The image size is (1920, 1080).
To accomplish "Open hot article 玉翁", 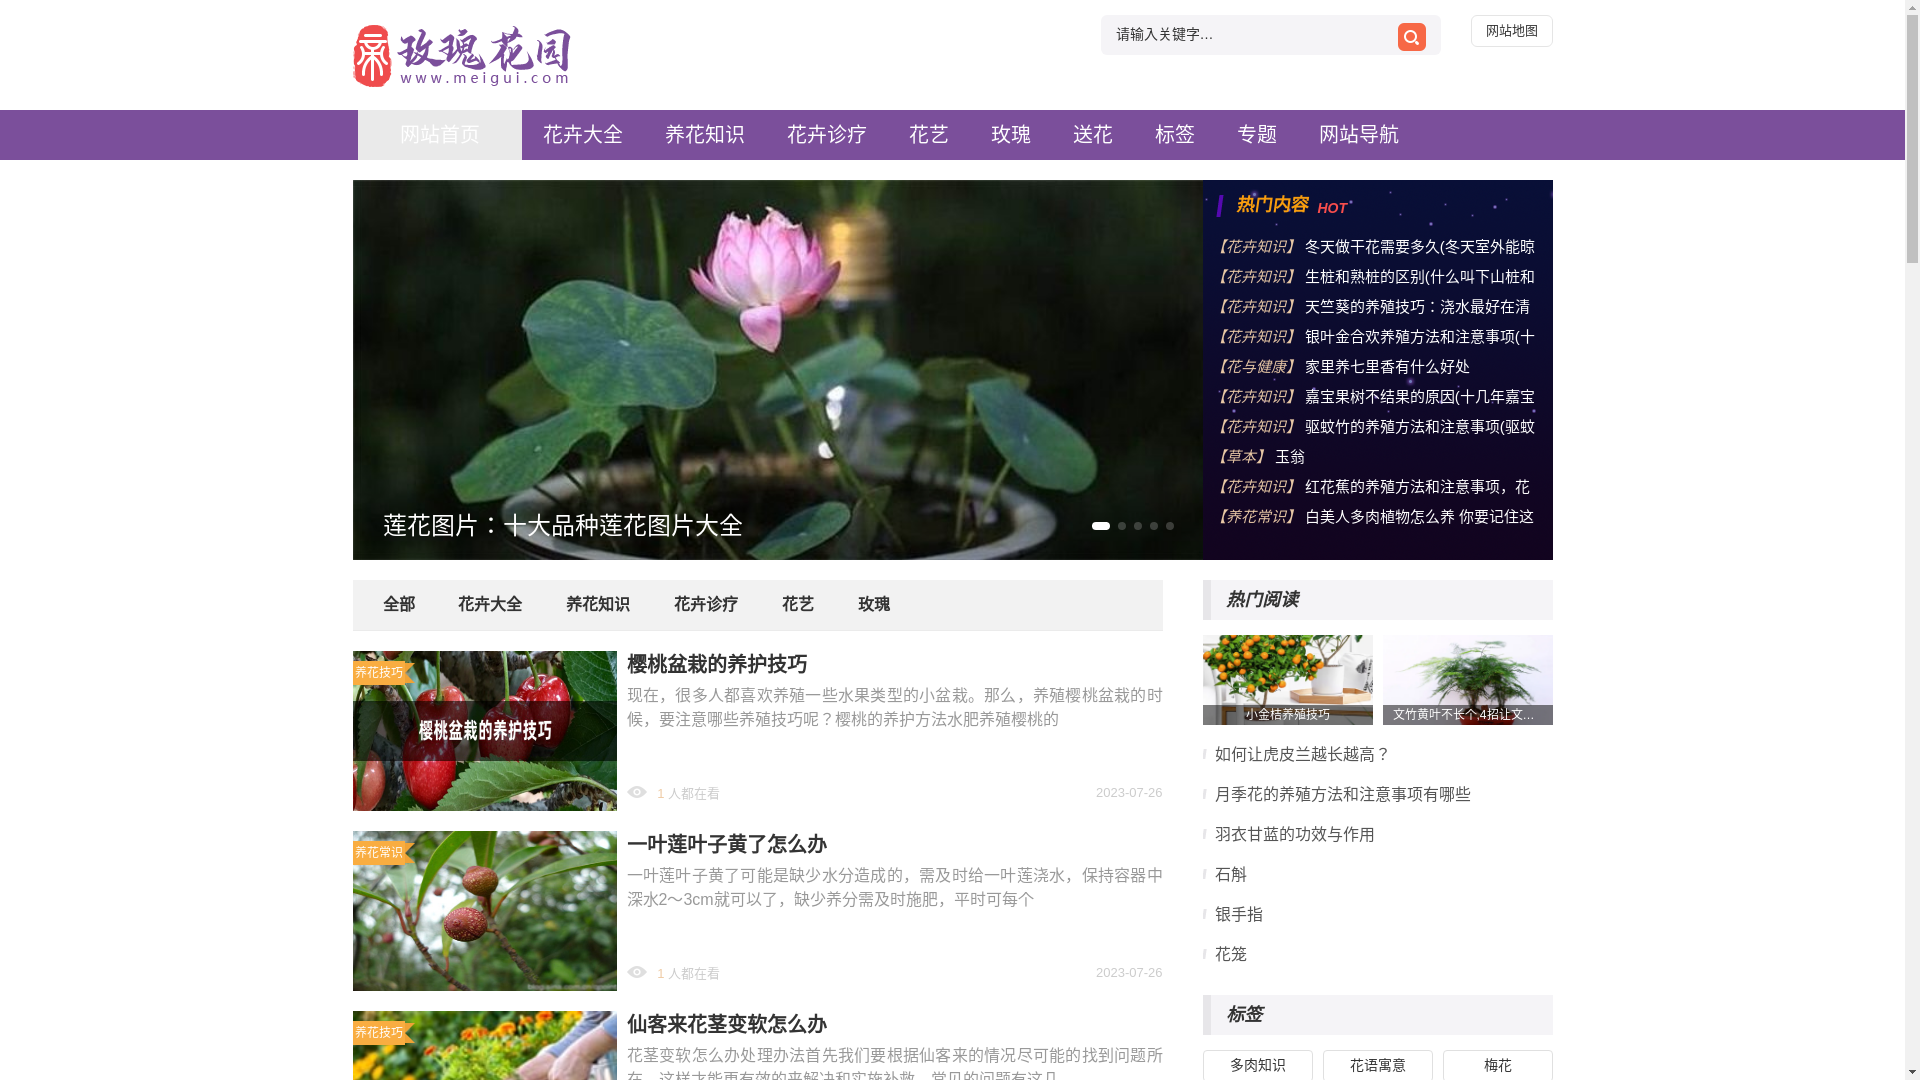I will click(1290, 457).
